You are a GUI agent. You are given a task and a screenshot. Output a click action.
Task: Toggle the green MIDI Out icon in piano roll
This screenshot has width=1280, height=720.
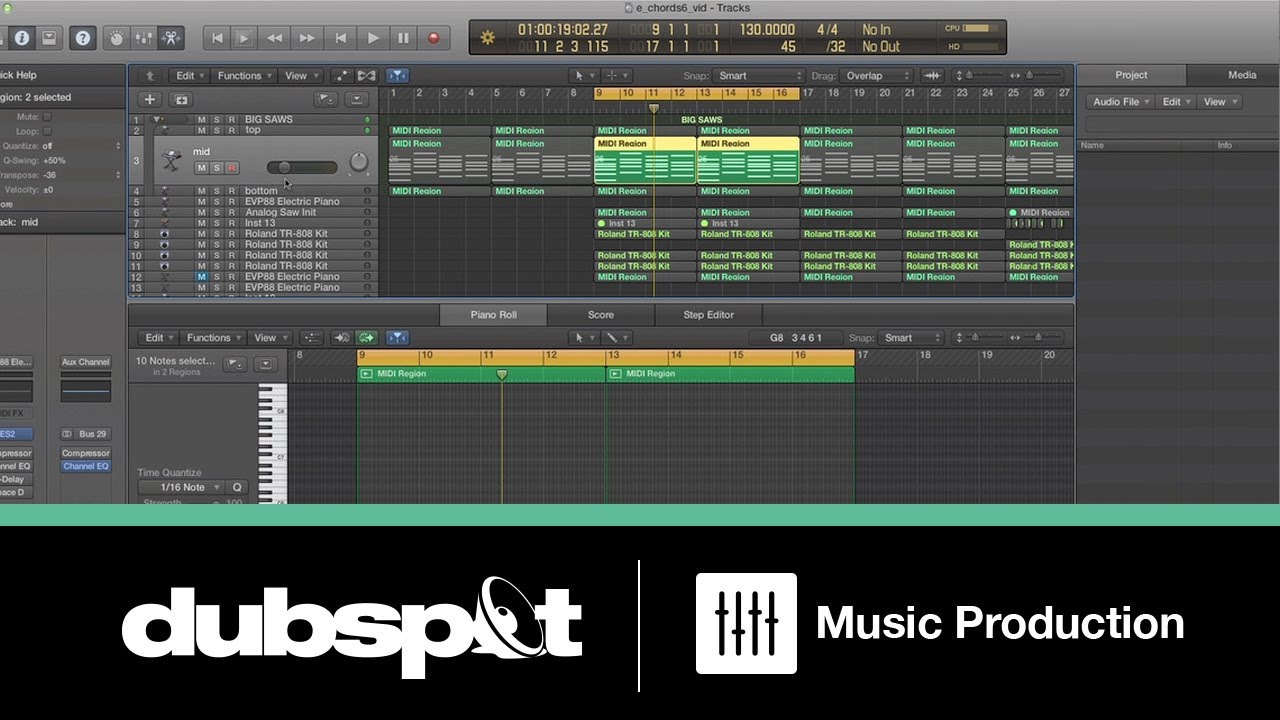(x=366, y=338)
